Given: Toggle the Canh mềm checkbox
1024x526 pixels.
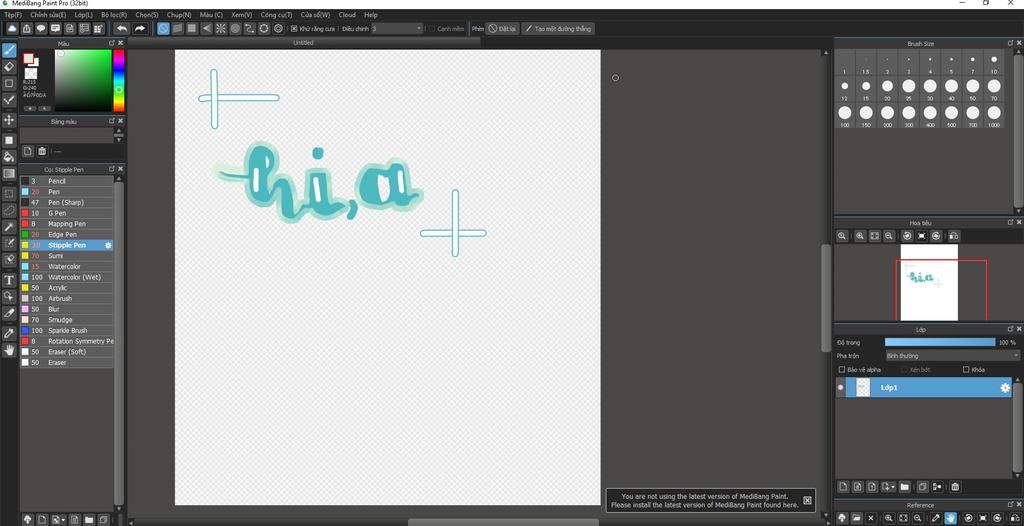Looking at the screenshot, I should pos(432,29).
